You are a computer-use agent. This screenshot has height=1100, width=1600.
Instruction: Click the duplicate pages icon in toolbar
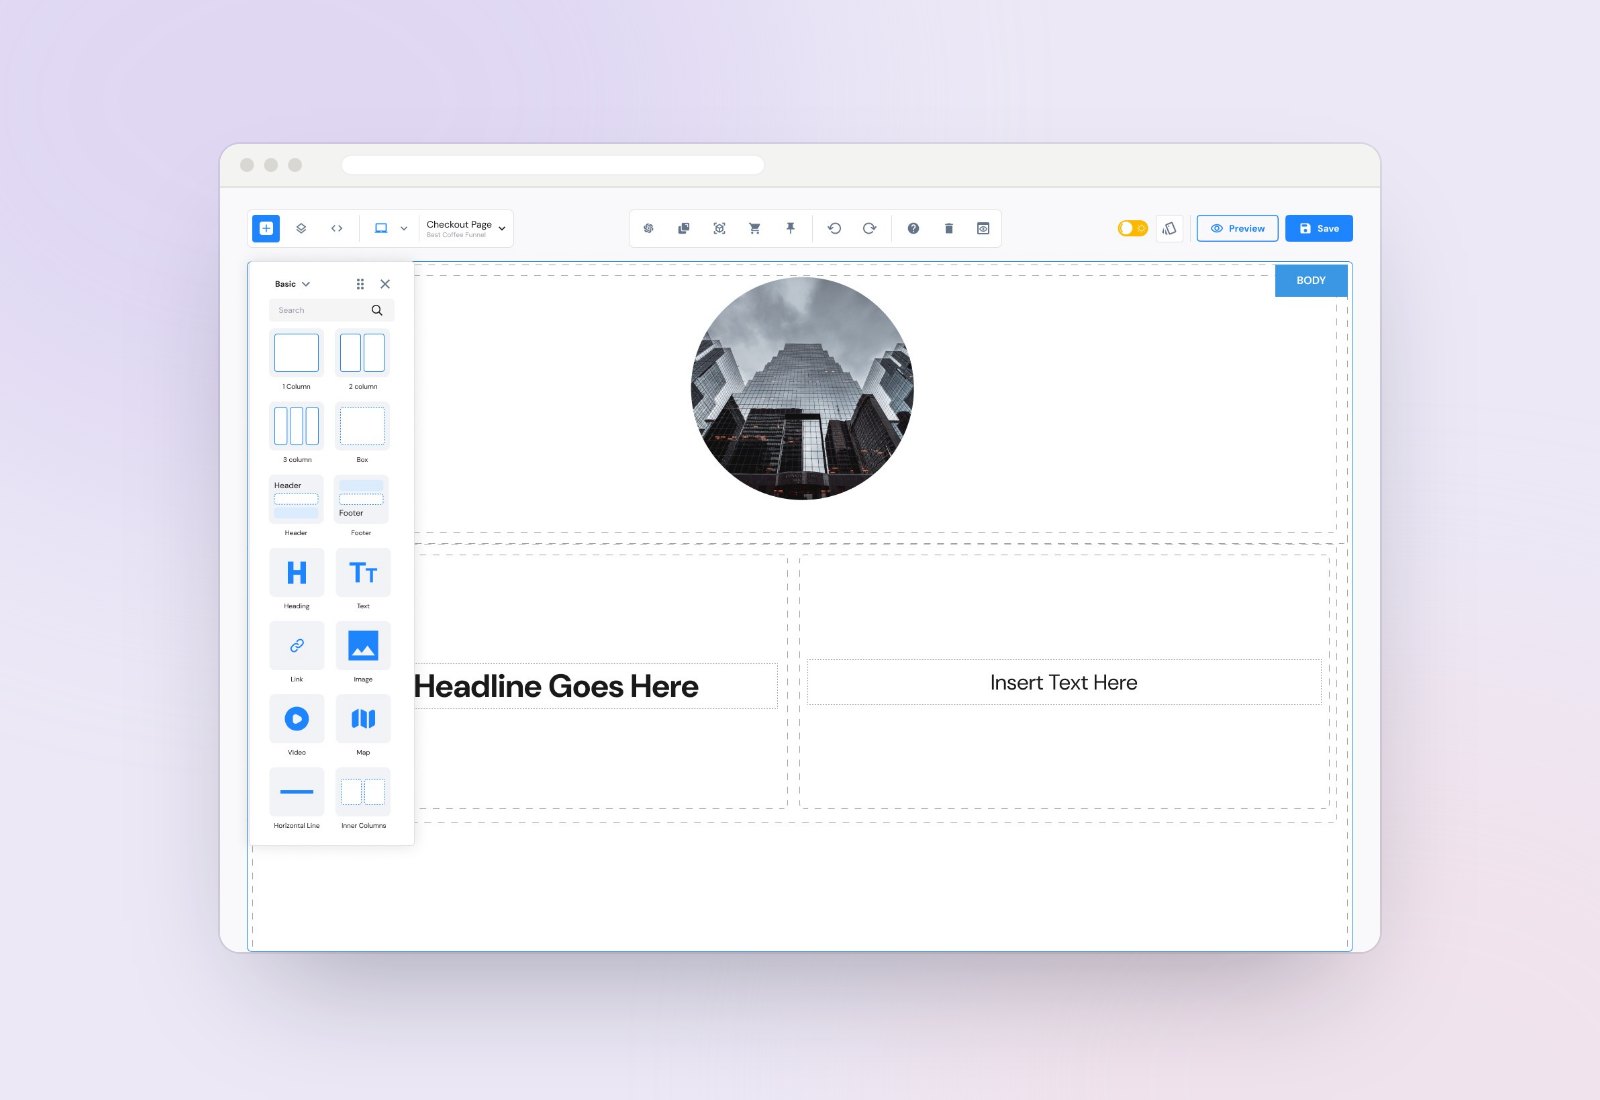(684, 228)
